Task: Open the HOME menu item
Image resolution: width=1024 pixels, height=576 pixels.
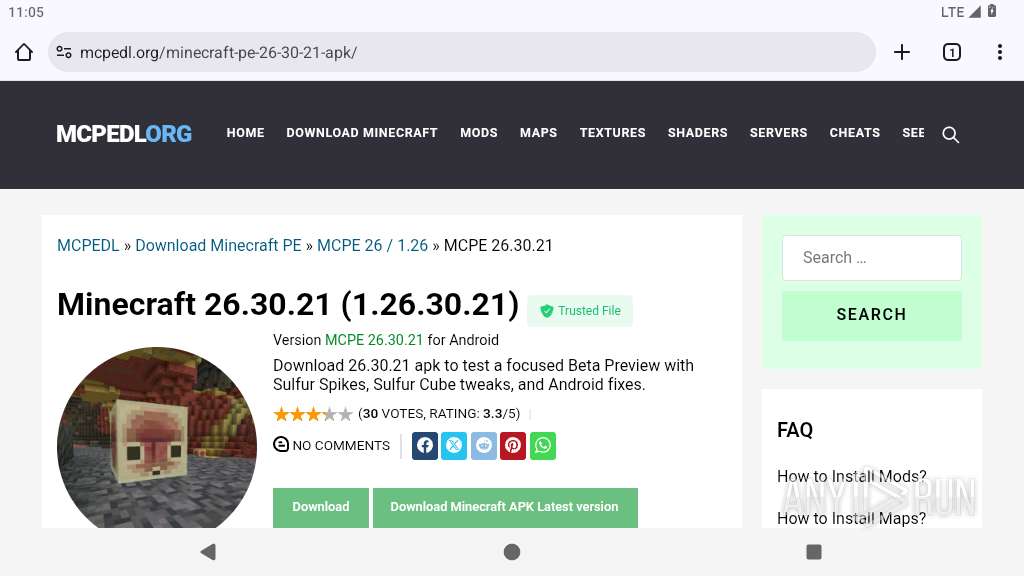Action: pos(246,133)
